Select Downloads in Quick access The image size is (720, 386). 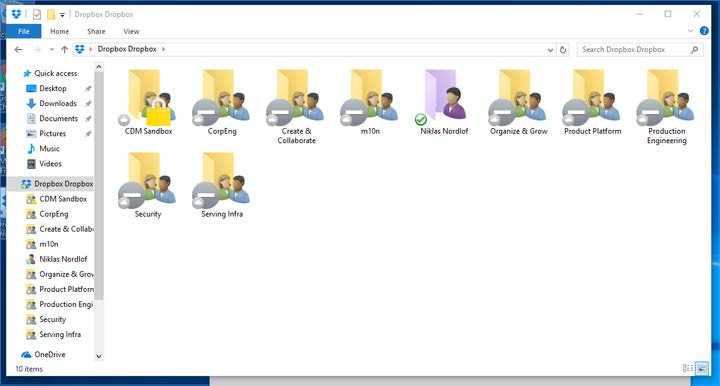58,103
